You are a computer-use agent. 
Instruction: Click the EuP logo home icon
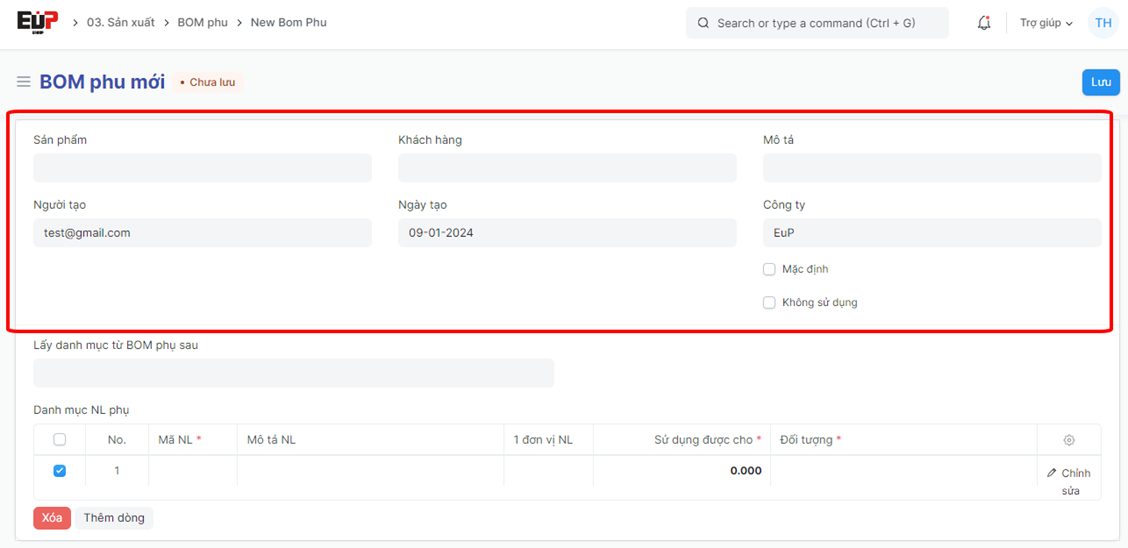click(37, 22)
